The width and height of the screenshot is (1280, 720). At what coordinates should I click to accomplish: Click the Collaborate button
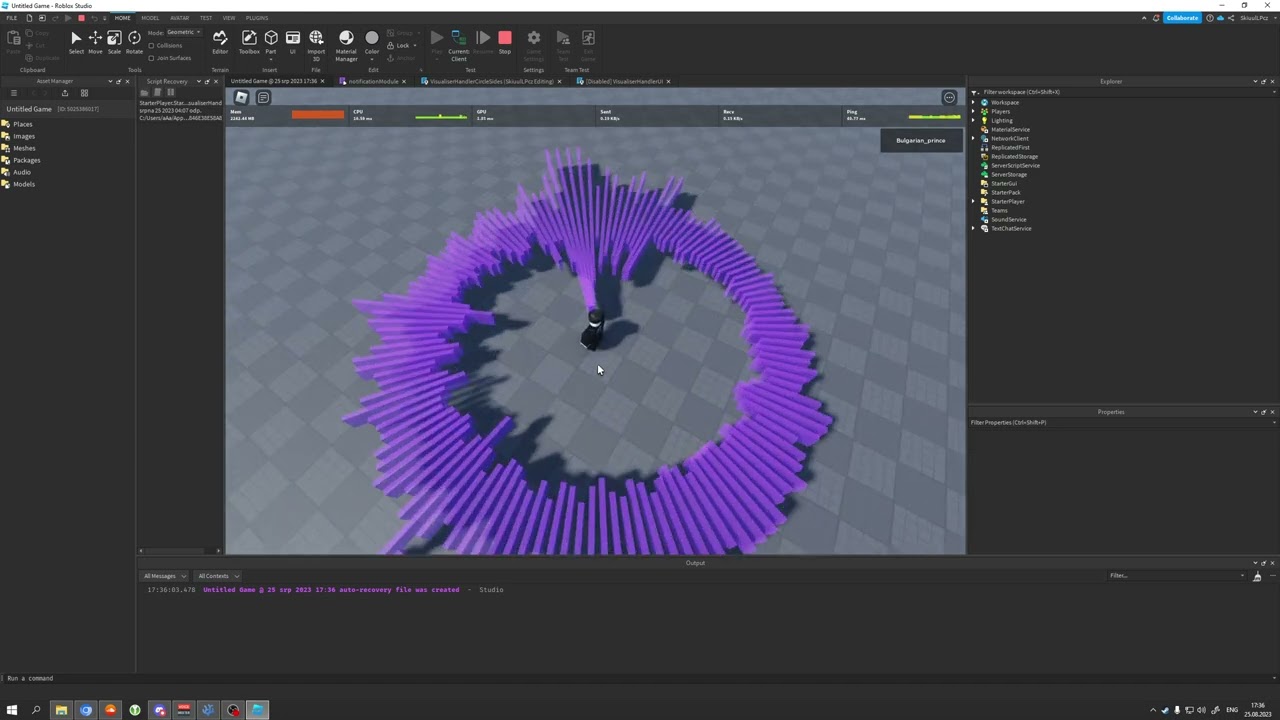[1181, 18]
